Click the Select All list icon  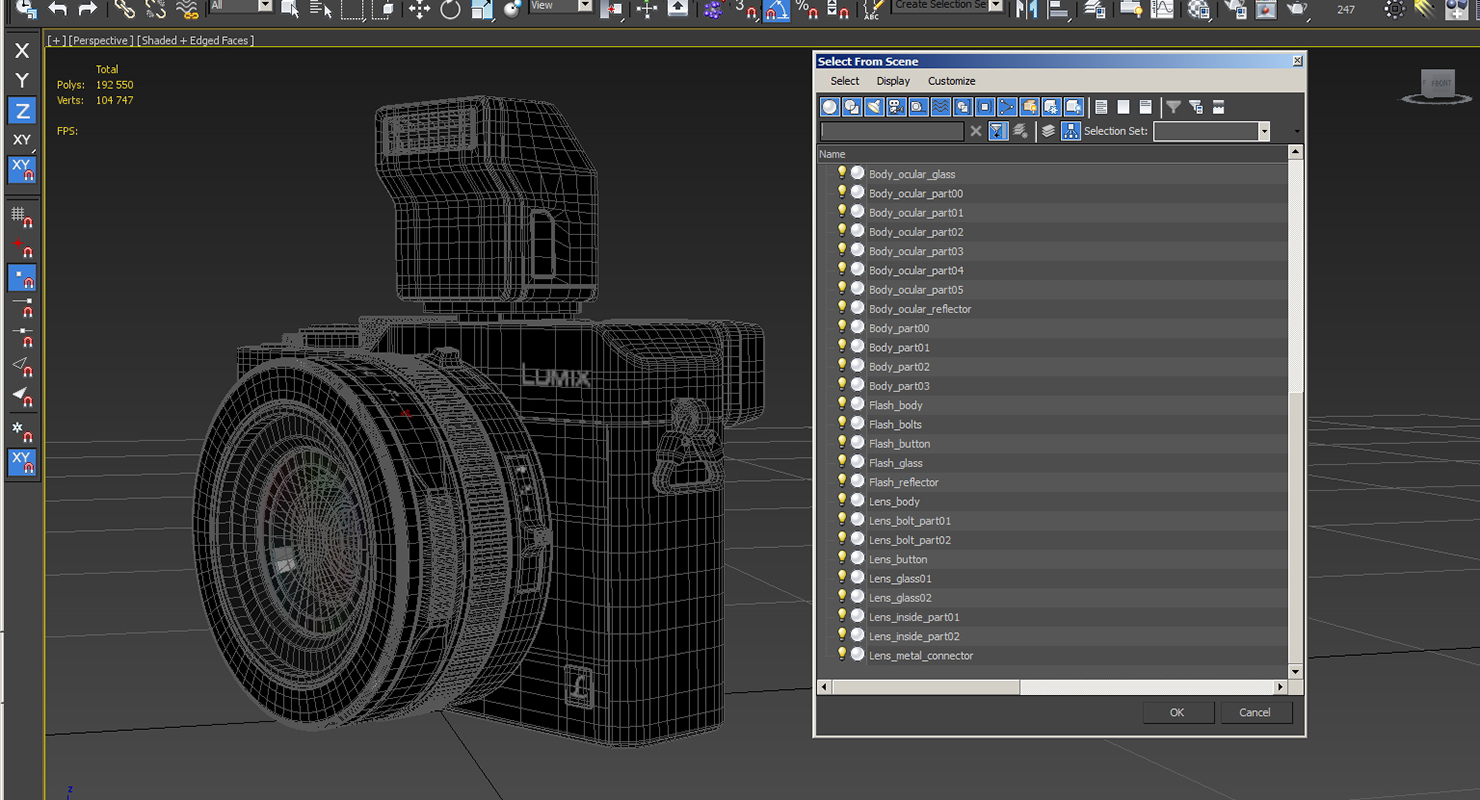pyautogui.click(x=1101, y=107)
